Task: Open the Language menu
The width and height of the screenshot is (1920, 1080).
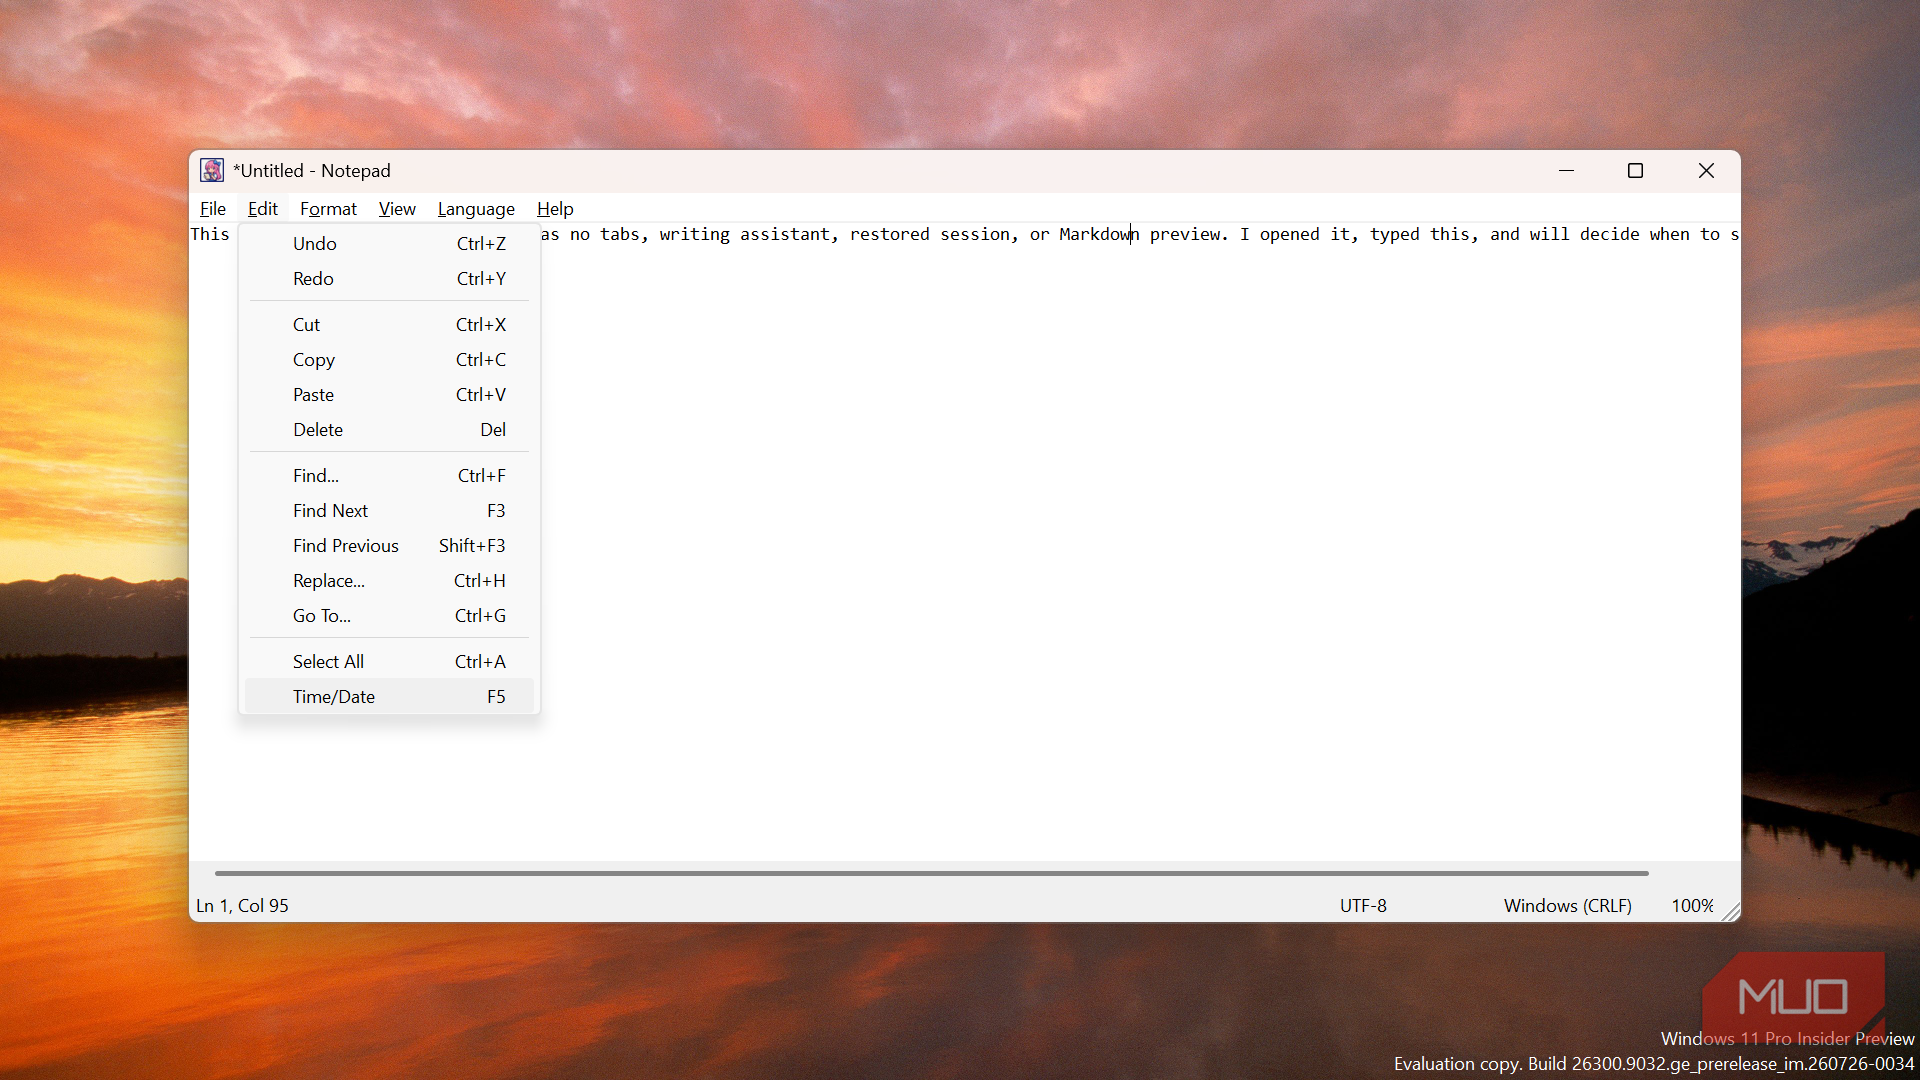Action: (x=476, y=208)
